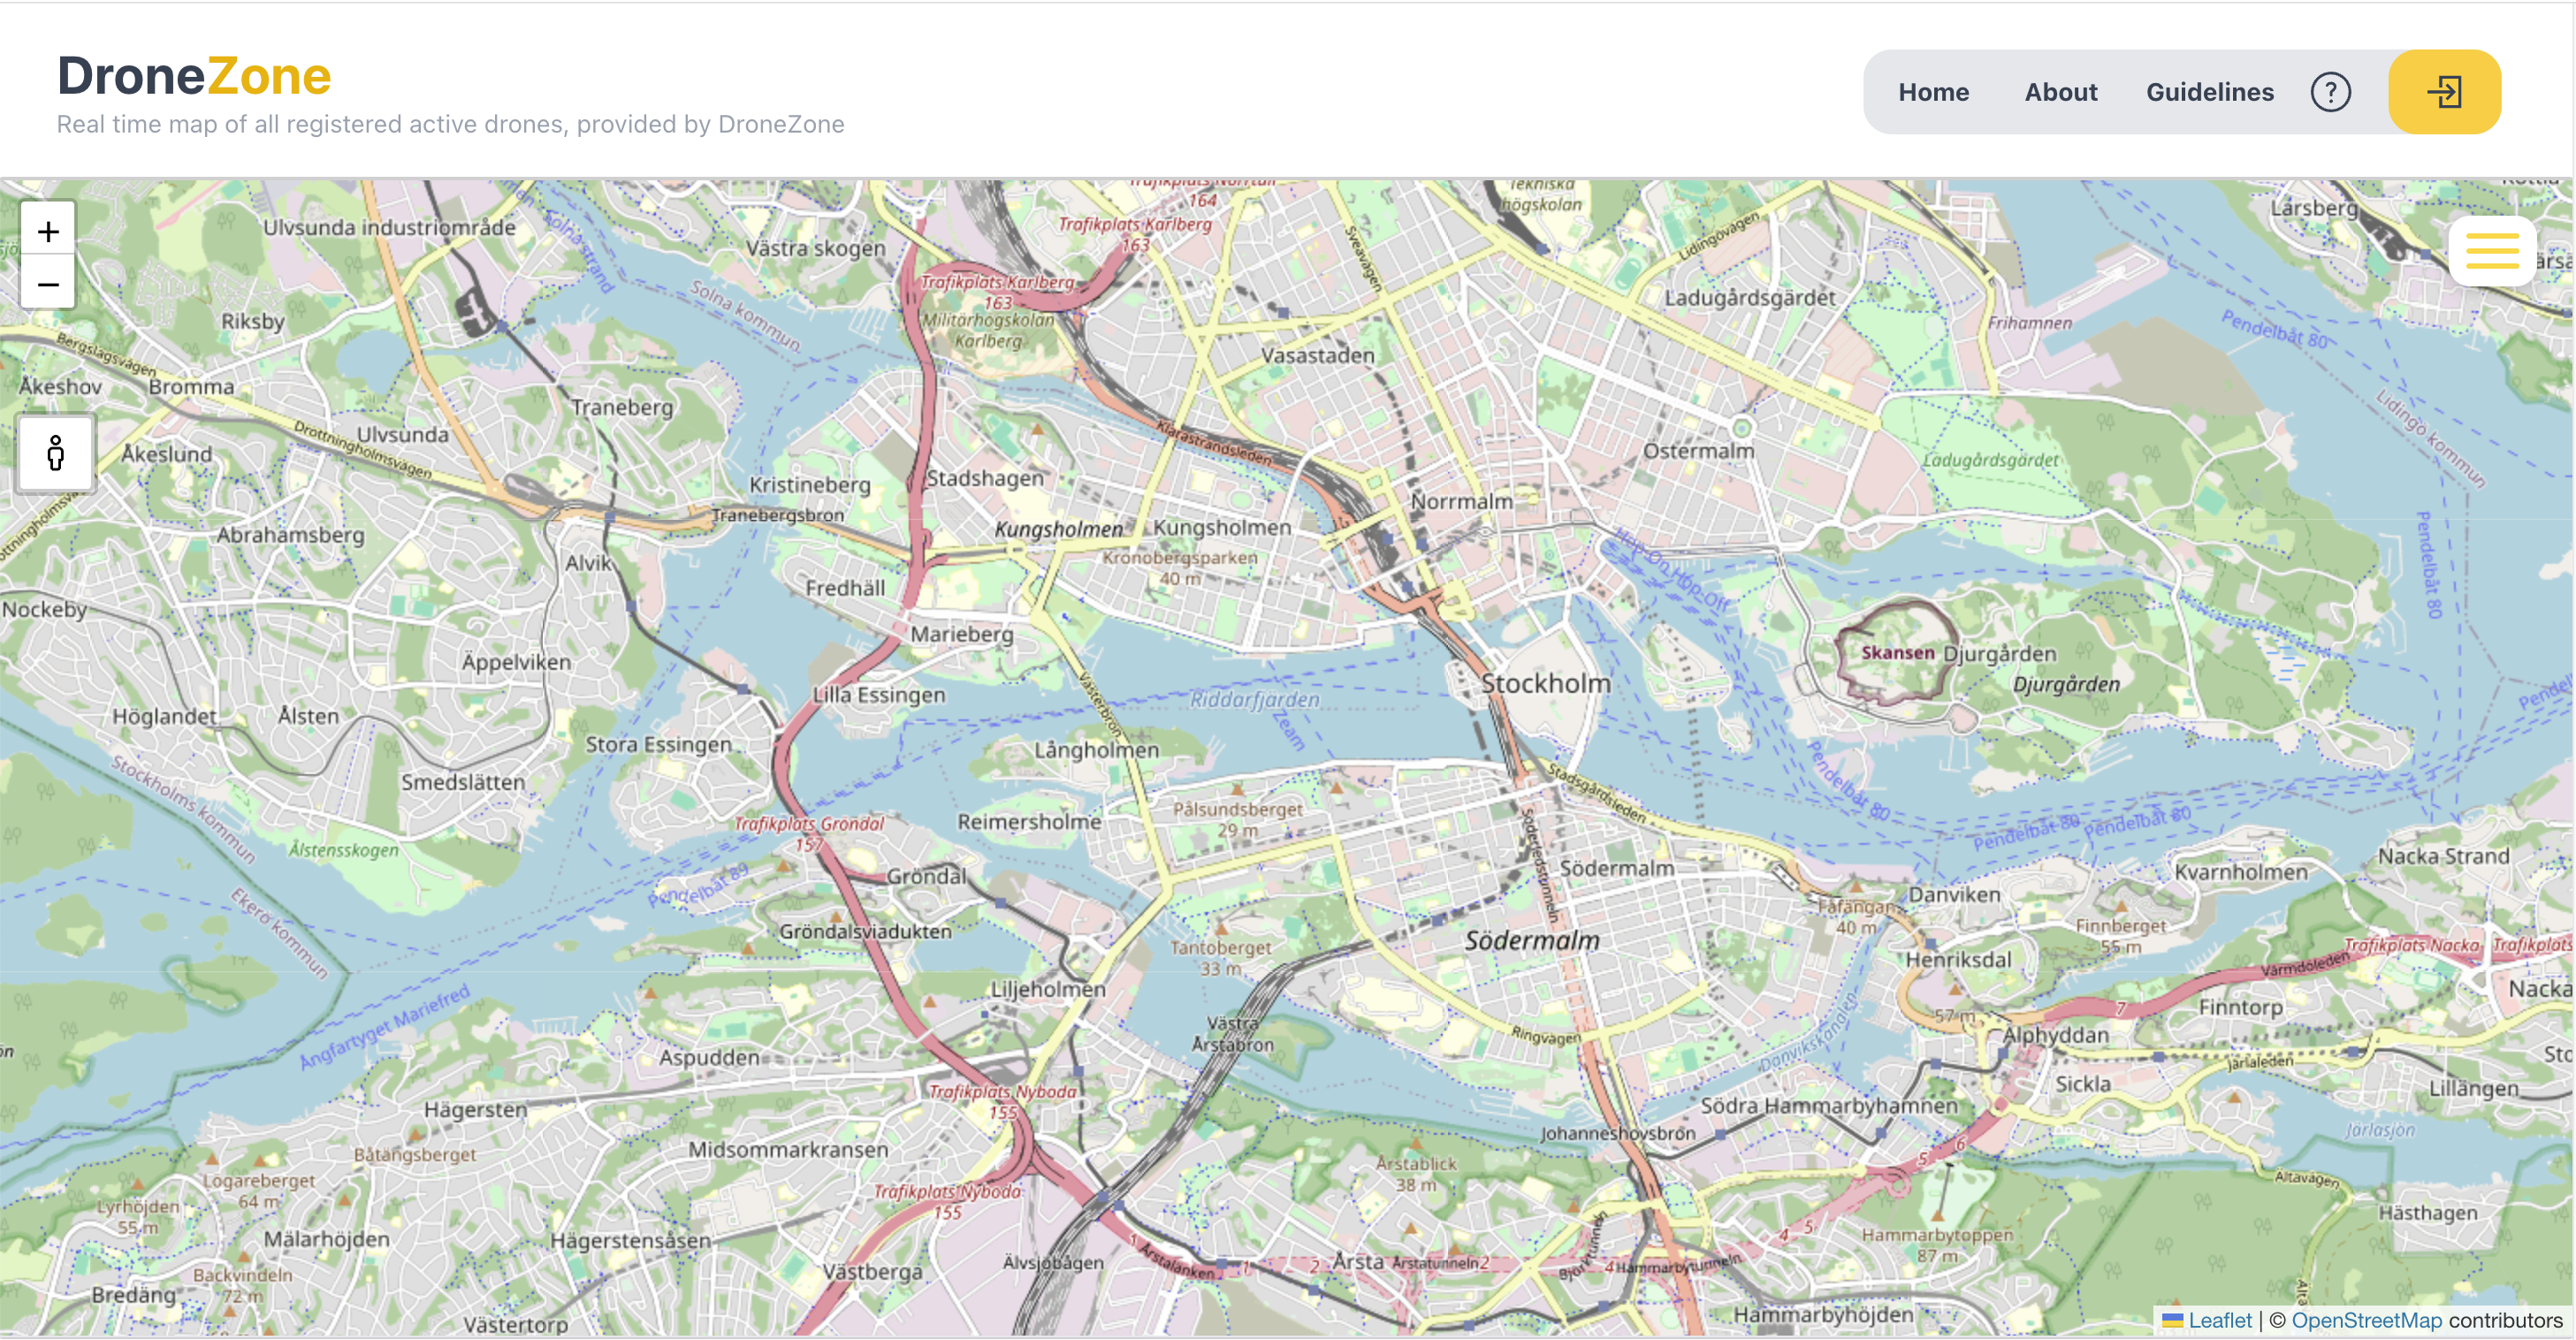The image size is (2576, 1340).
Task: Open the yellow hamburger map menu
Action: pos(2491,251)
